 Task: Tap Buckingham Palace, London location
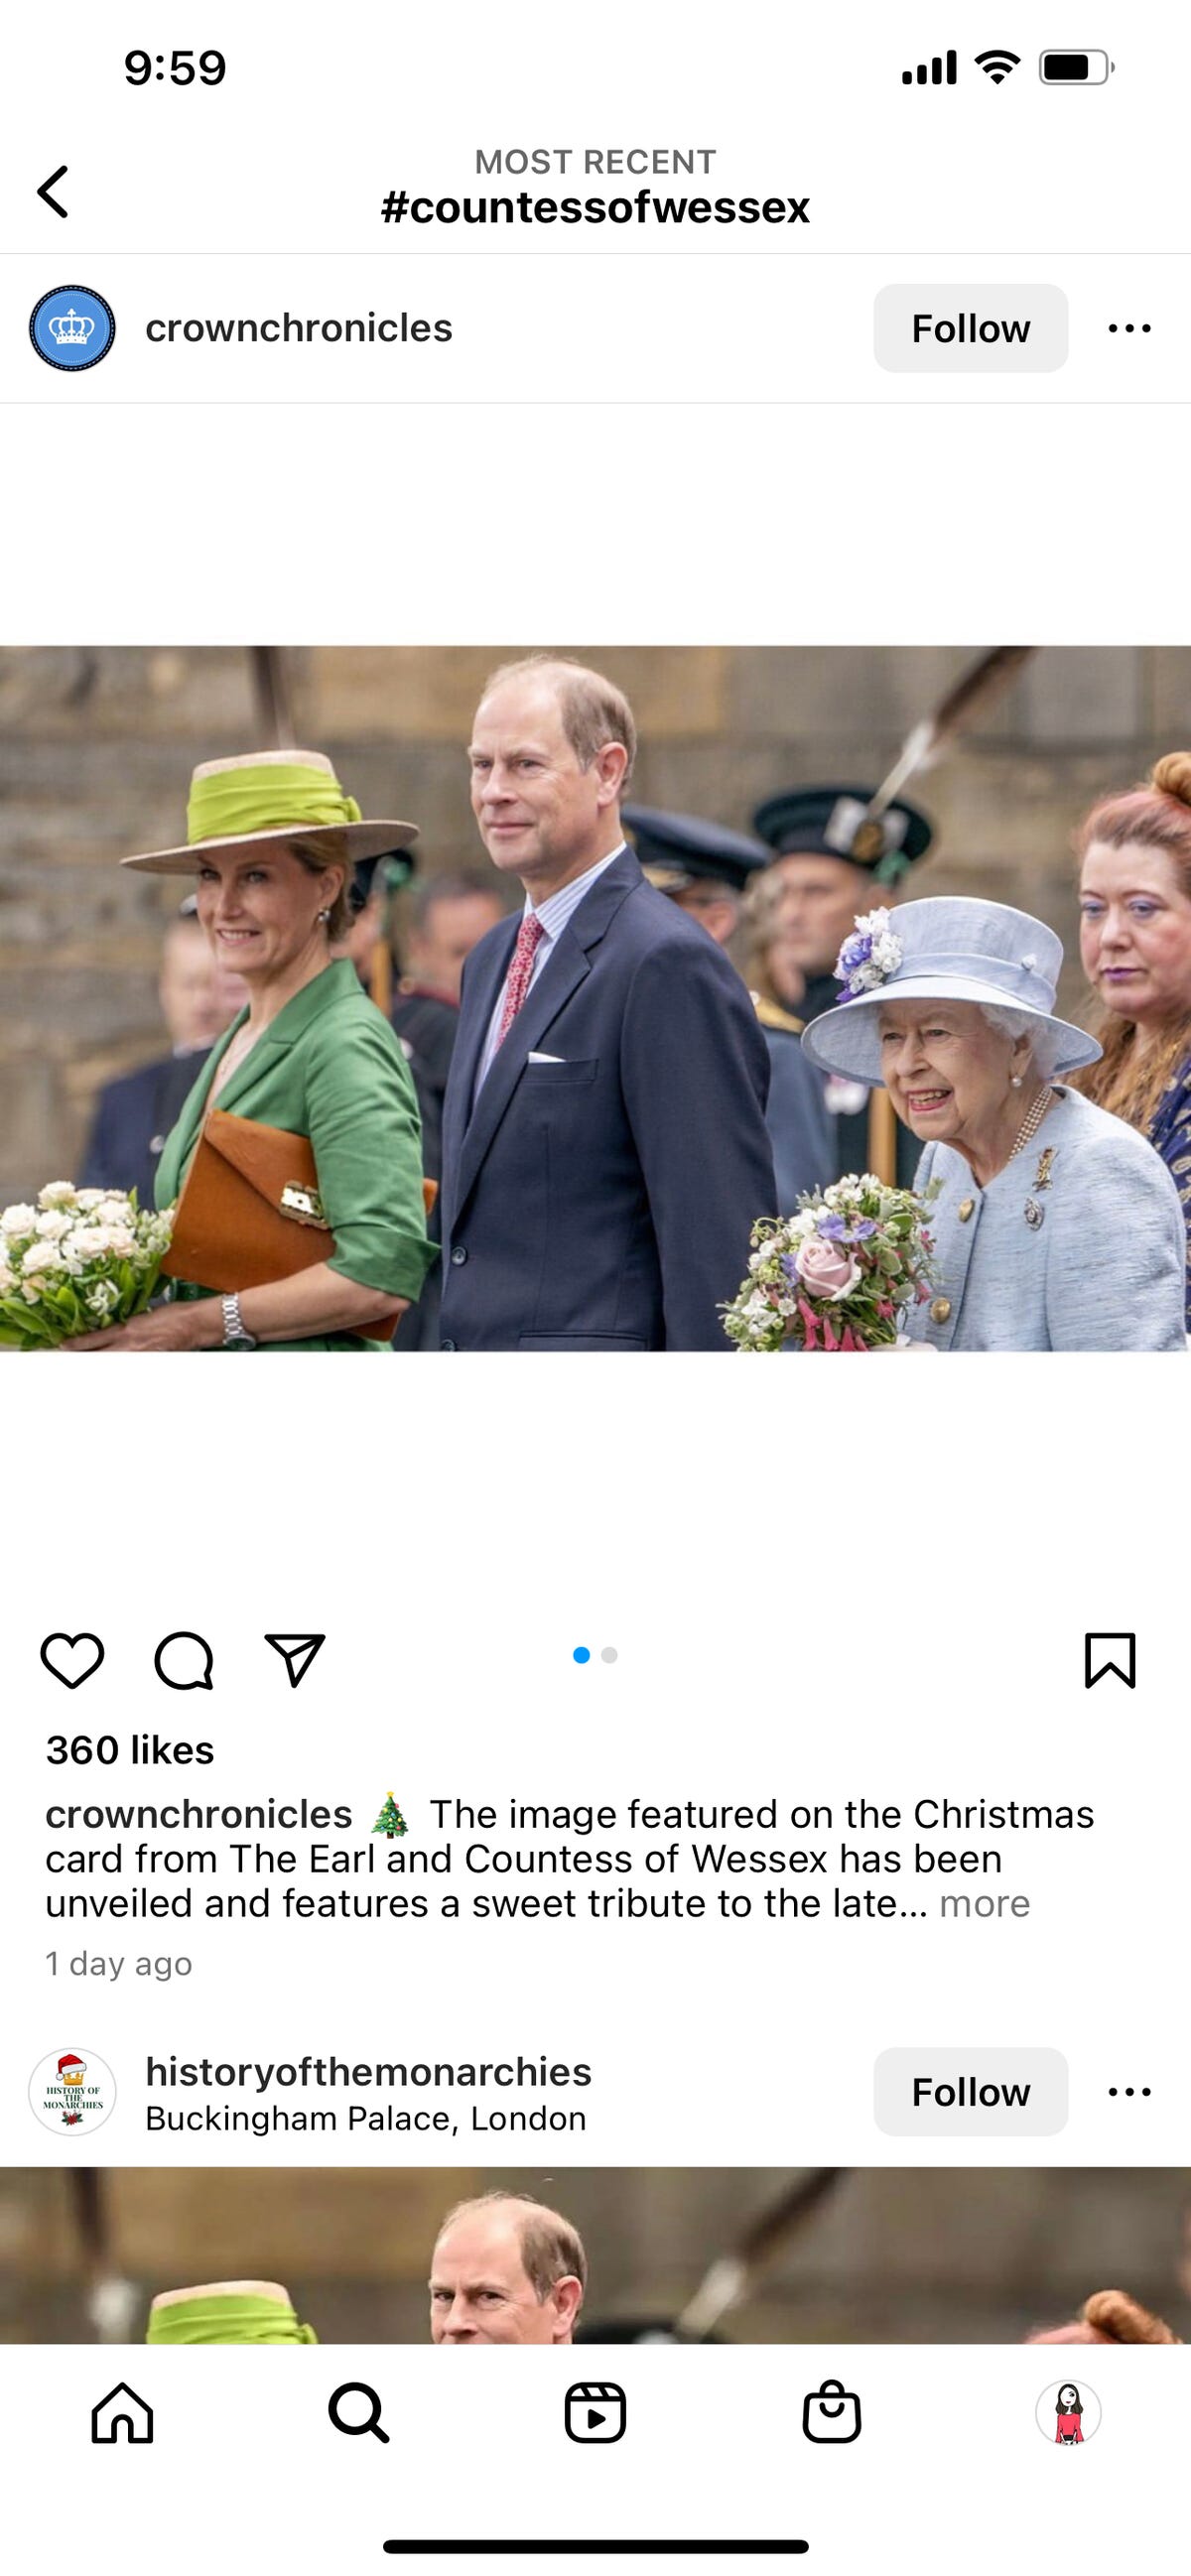pos(366,2118)
